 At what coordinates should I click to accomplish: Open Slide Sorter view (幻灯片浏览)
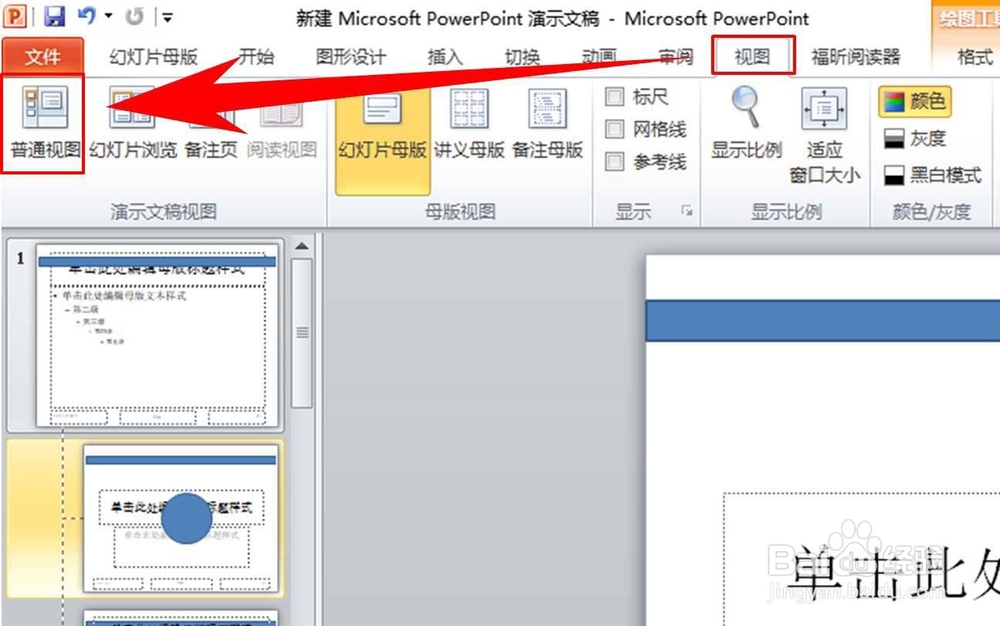point(133,124)
